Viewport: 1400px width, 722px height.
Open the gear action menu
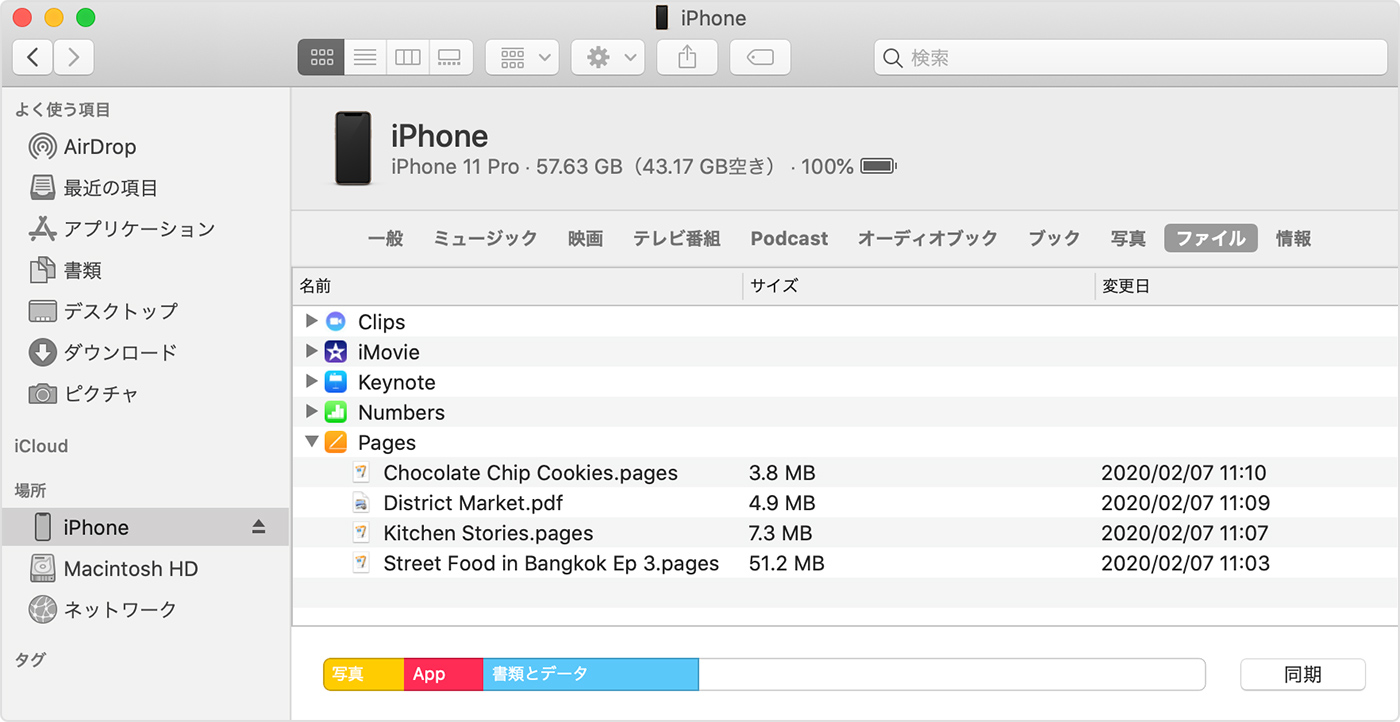tap(608, 57)
